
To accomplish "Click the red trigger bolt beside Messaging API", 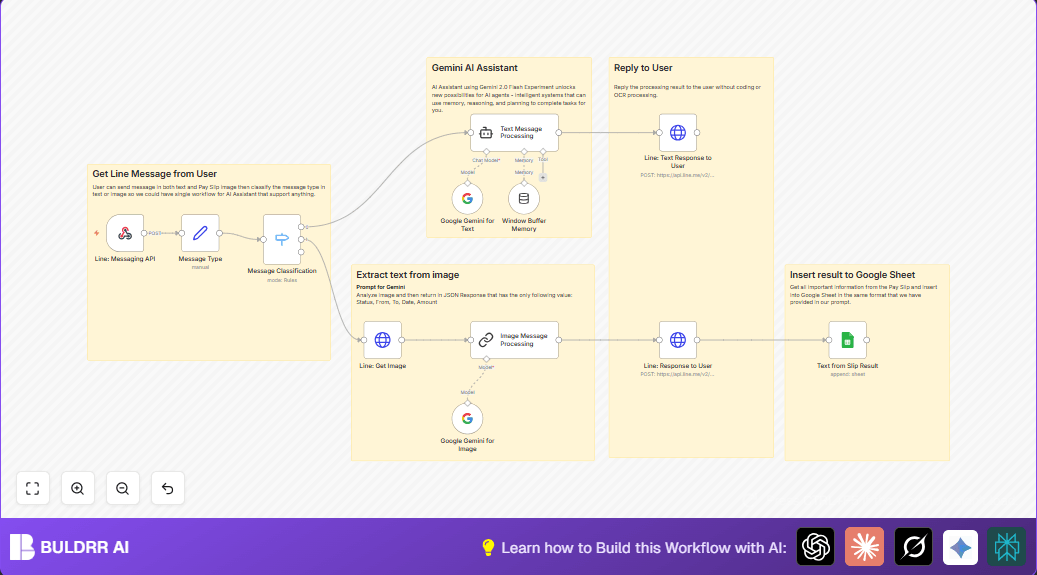I will click(97, 233).
